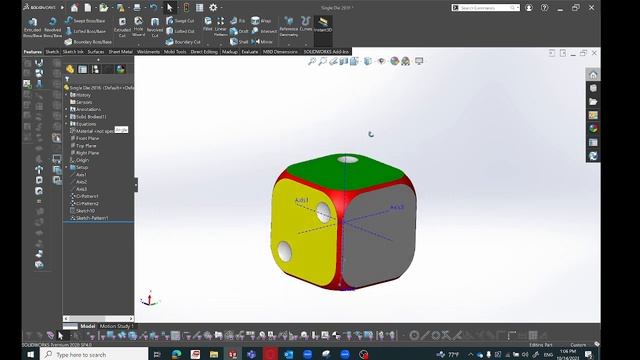The width and height of the screenshot is (640, 360).
Task: Choose the Lofted Boss/Base command
Action: point(85,31)
